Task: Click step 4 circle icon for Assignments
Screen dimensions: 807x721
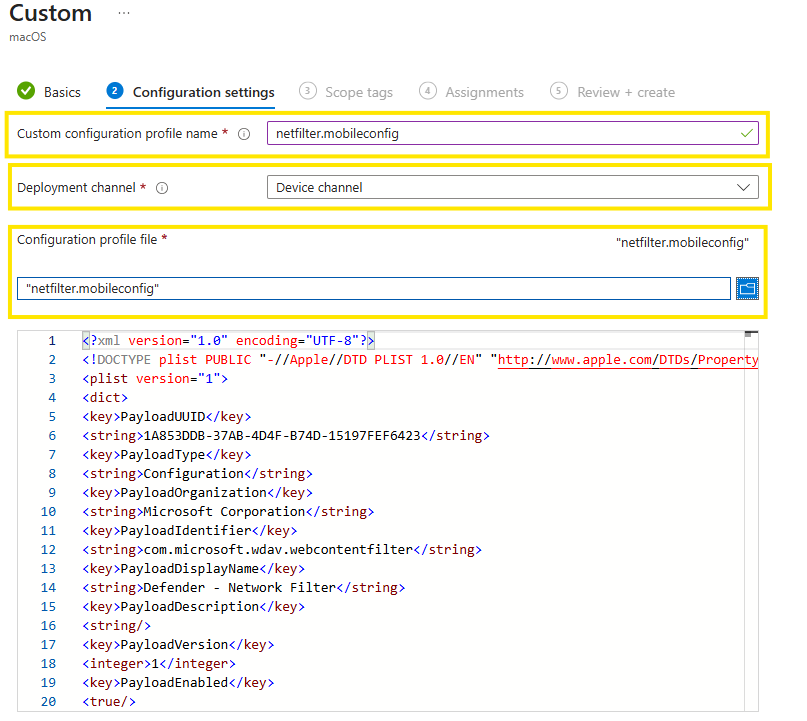Action: tap(428, 91)
